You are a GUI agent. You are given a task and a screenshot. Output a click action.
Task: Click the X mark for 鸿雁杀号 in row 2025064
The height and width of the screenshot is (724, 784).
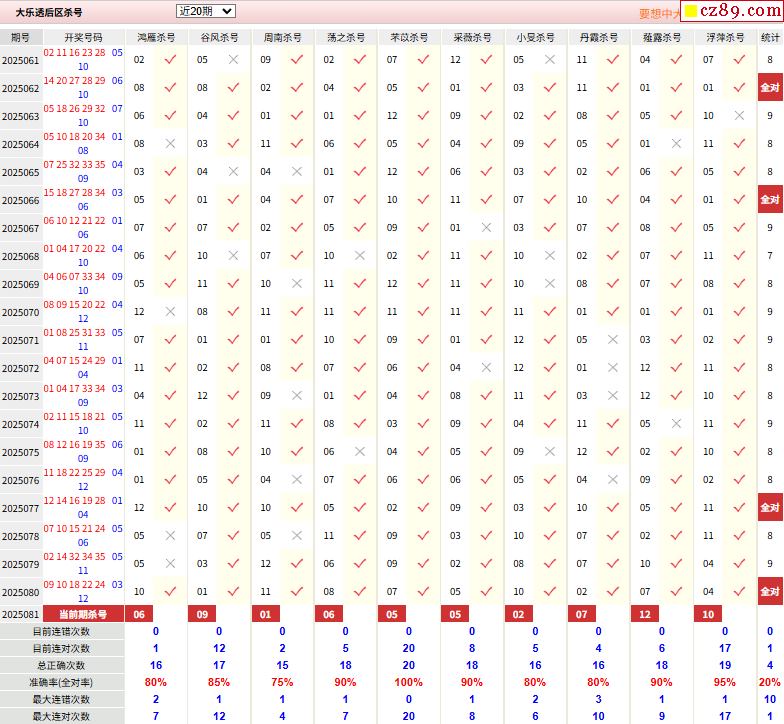tap(170, 144)
